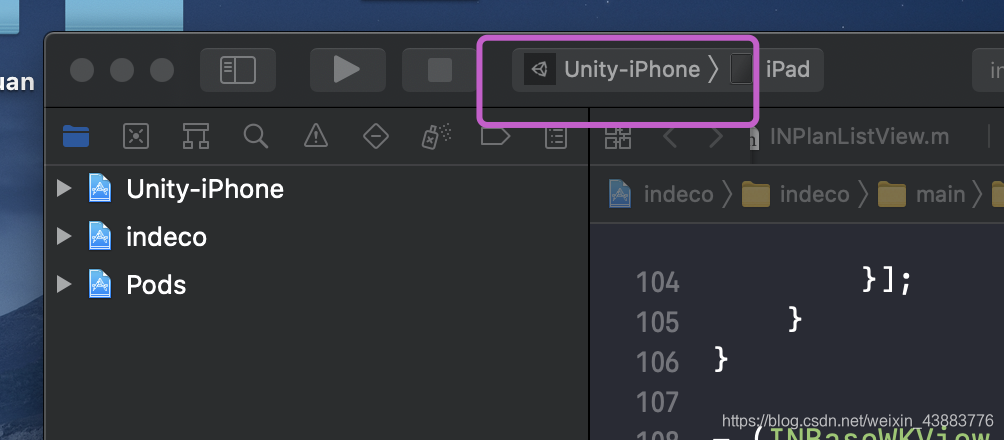The width and height of the screenshot is (1004, 440).
Task: Open the Symbol navigator
Action: coord(195,136)
